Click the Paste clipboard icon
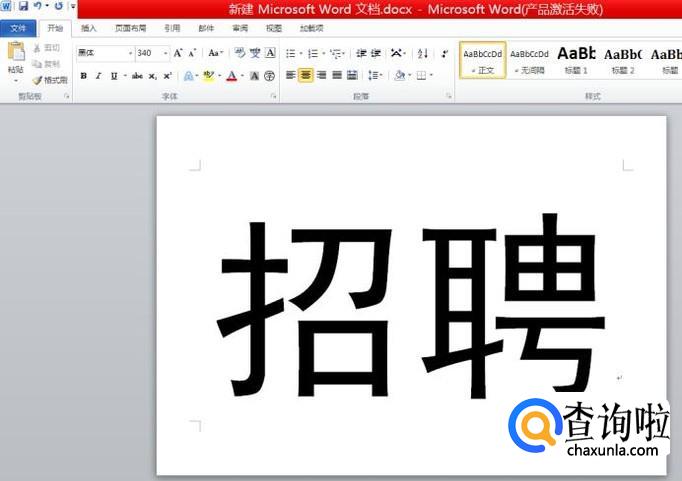The image size is (682, 481). point(15,55)
